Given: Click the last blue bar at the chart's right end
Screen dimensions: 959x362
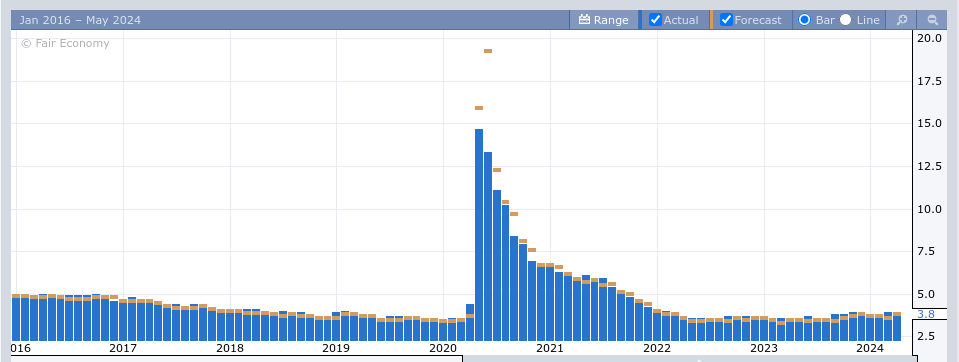Looking at the screenshot, I should pos(897,328).
